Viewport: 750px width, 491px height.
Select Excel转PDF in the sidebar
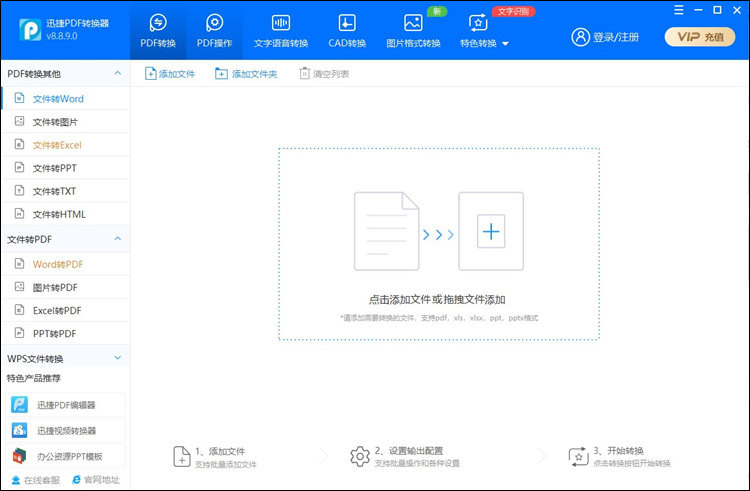[66, 310]
